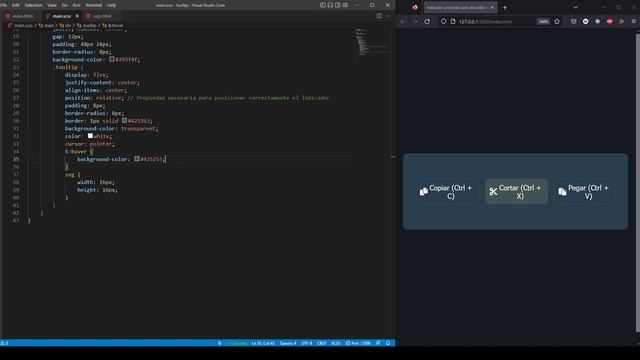Bookmark this page with the star

point(557,22)
